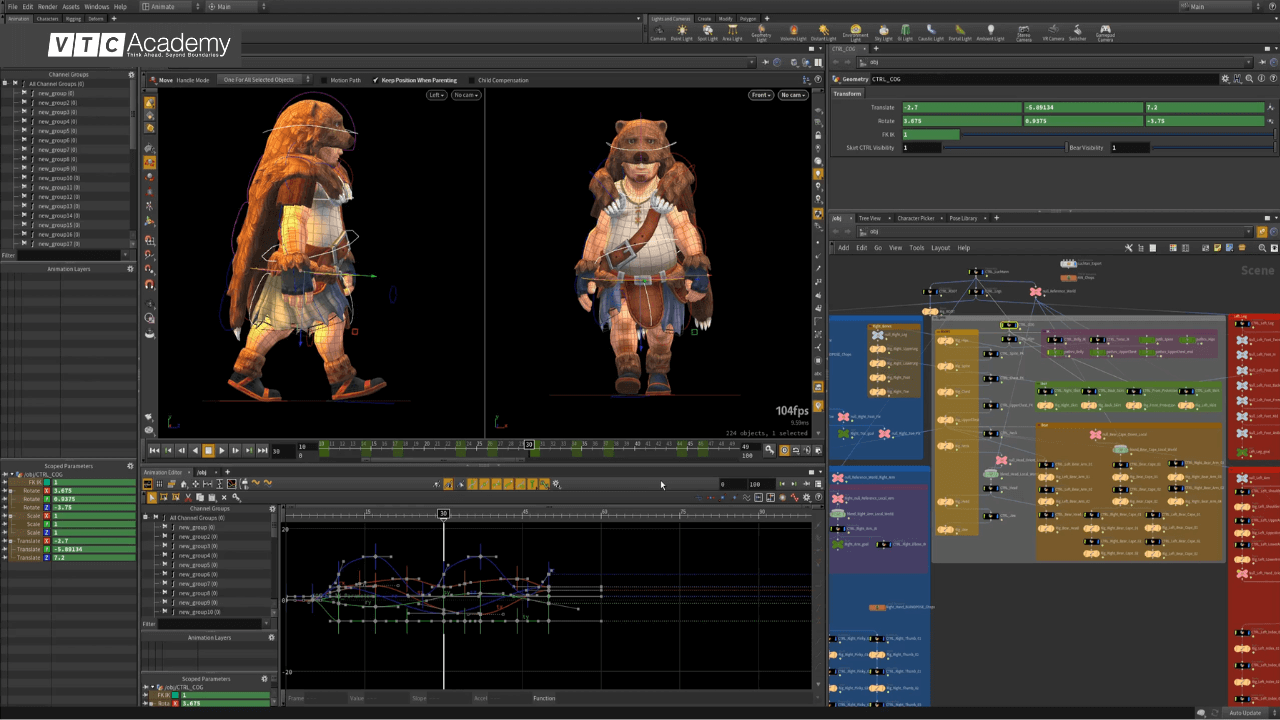Click the Gamepad Camera shelf icon

point(1104,29)
